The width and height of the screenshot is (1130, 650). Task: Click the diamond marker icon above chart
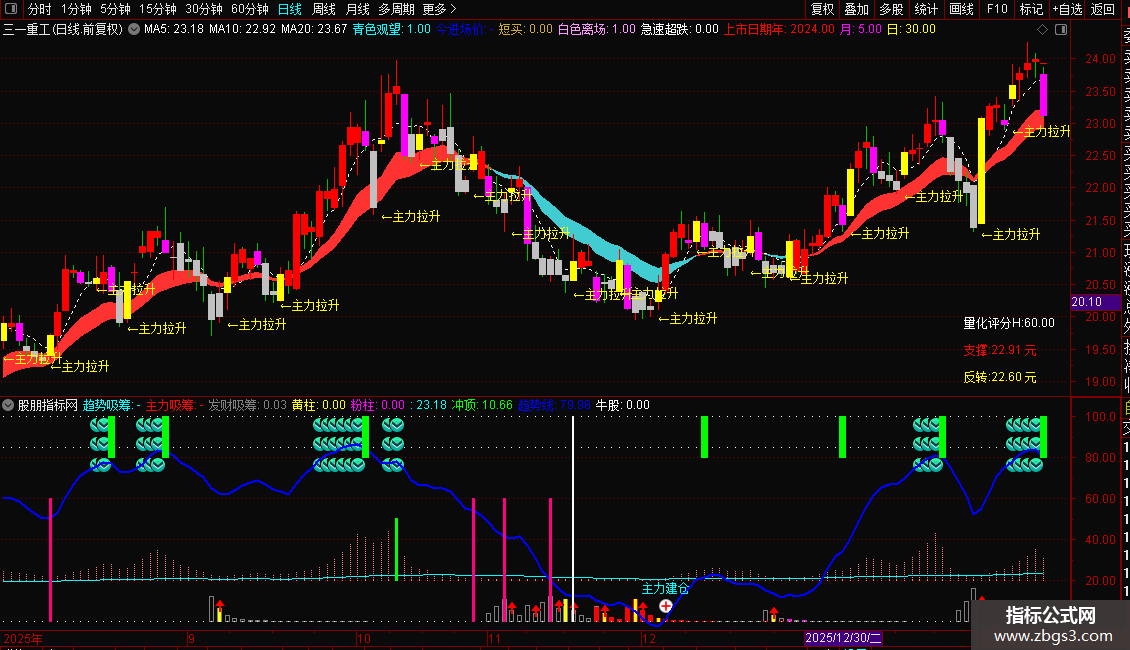[1042, 30]
